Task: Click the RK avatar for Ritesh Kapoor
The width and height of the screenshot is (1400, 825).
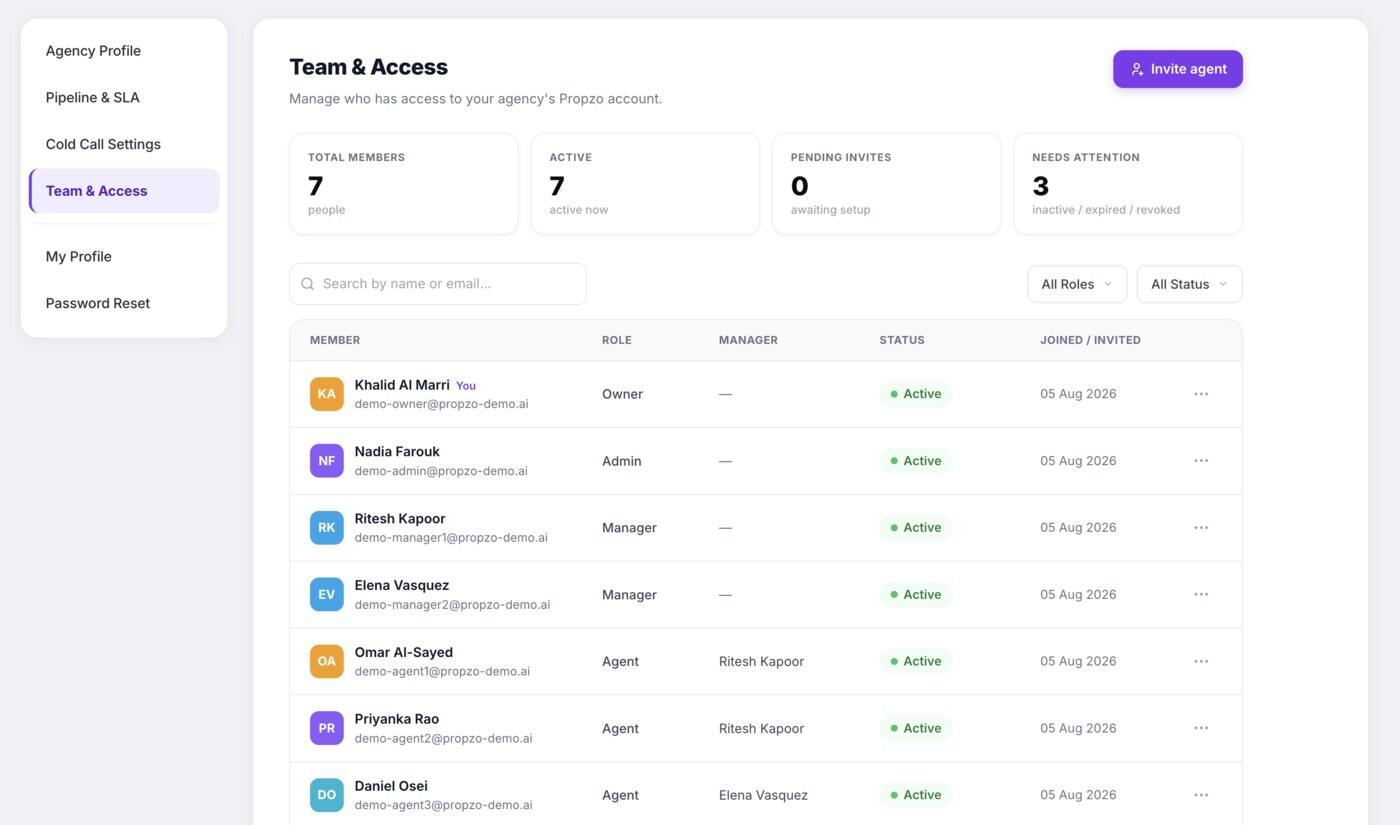Action: point(327,528)
